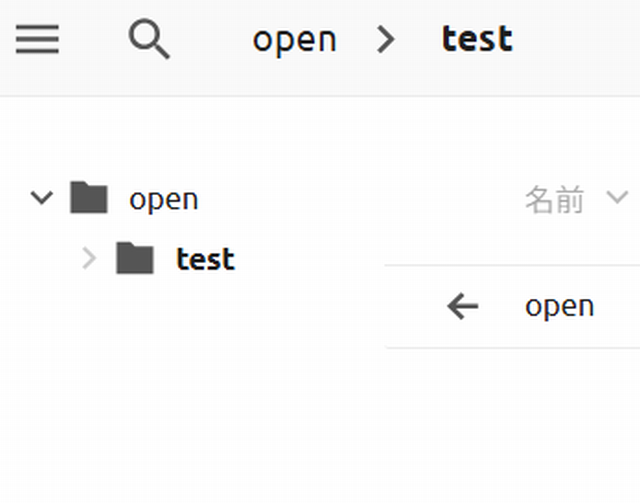
Task: Click blank space left of back arrow
Action: pos(412,307)
